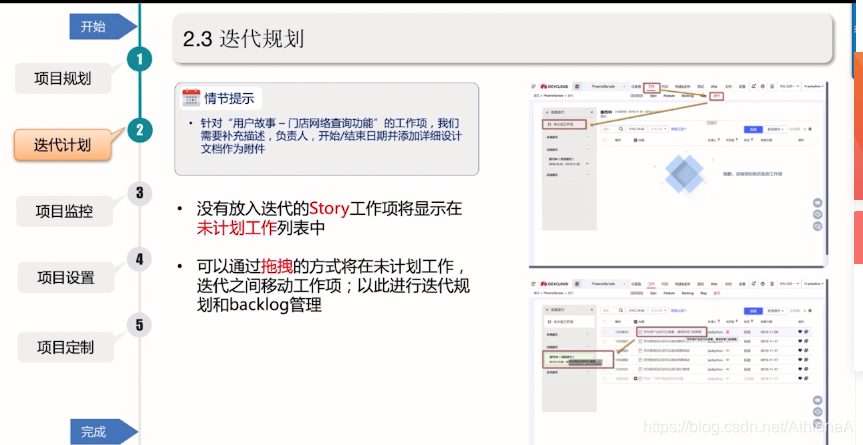Click notification bell in upper screenshot

click(x=753, y=86)
